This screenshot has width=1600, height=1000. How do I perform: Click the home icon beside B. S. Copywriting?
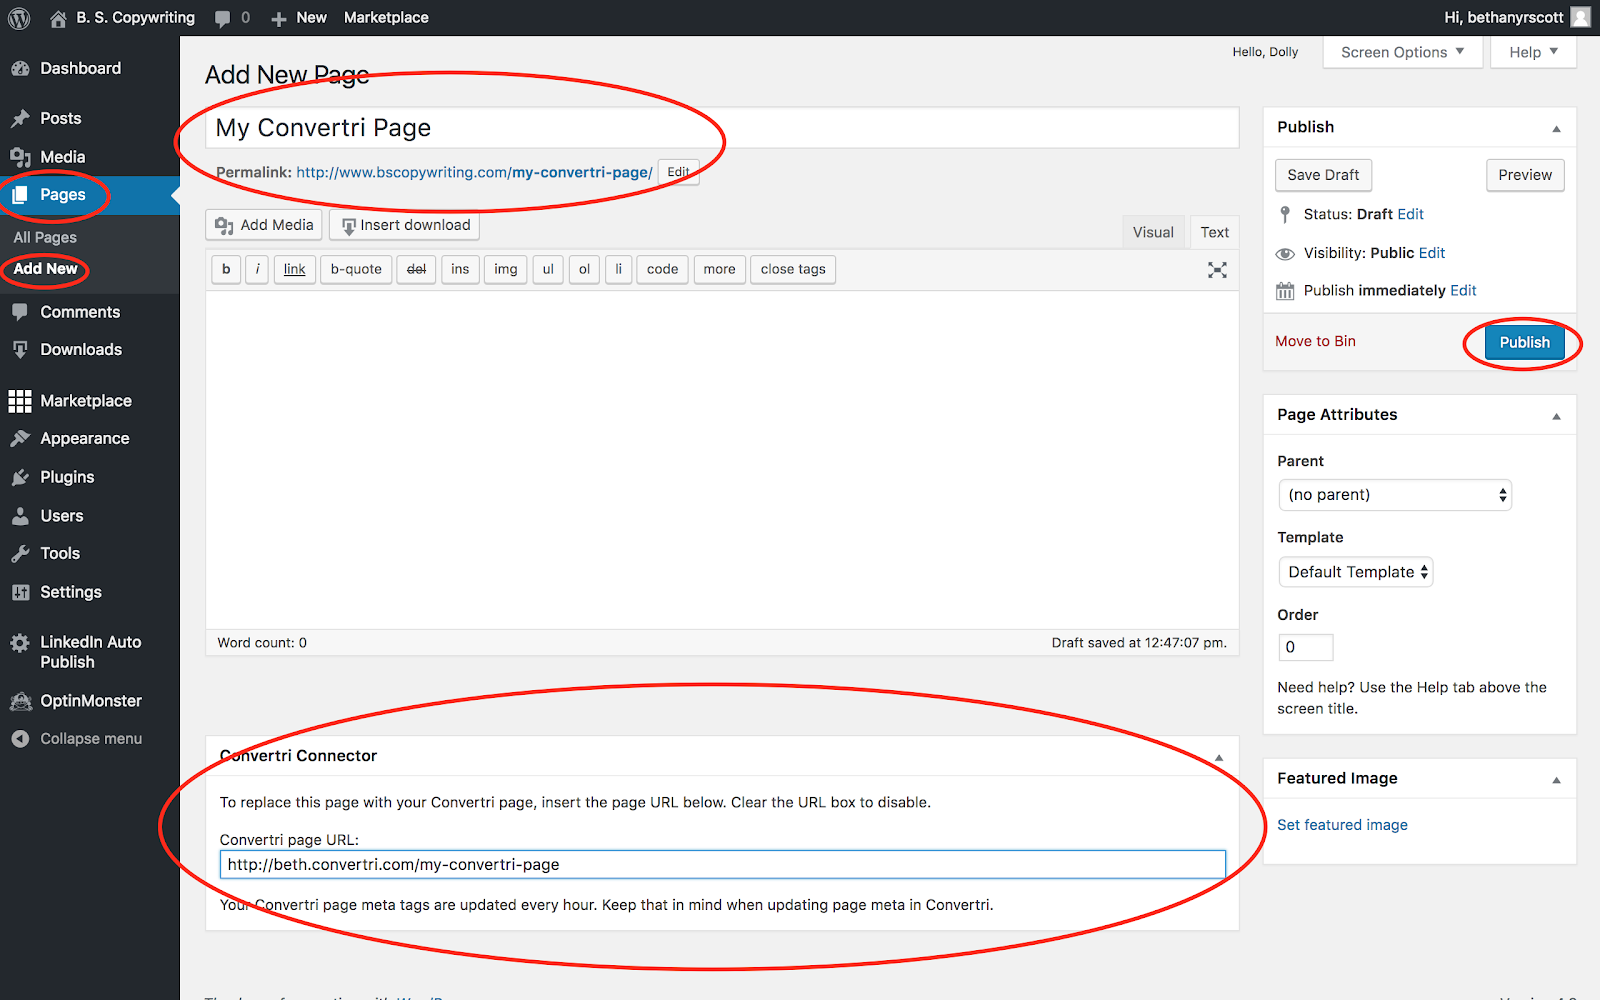click(58, 18)
